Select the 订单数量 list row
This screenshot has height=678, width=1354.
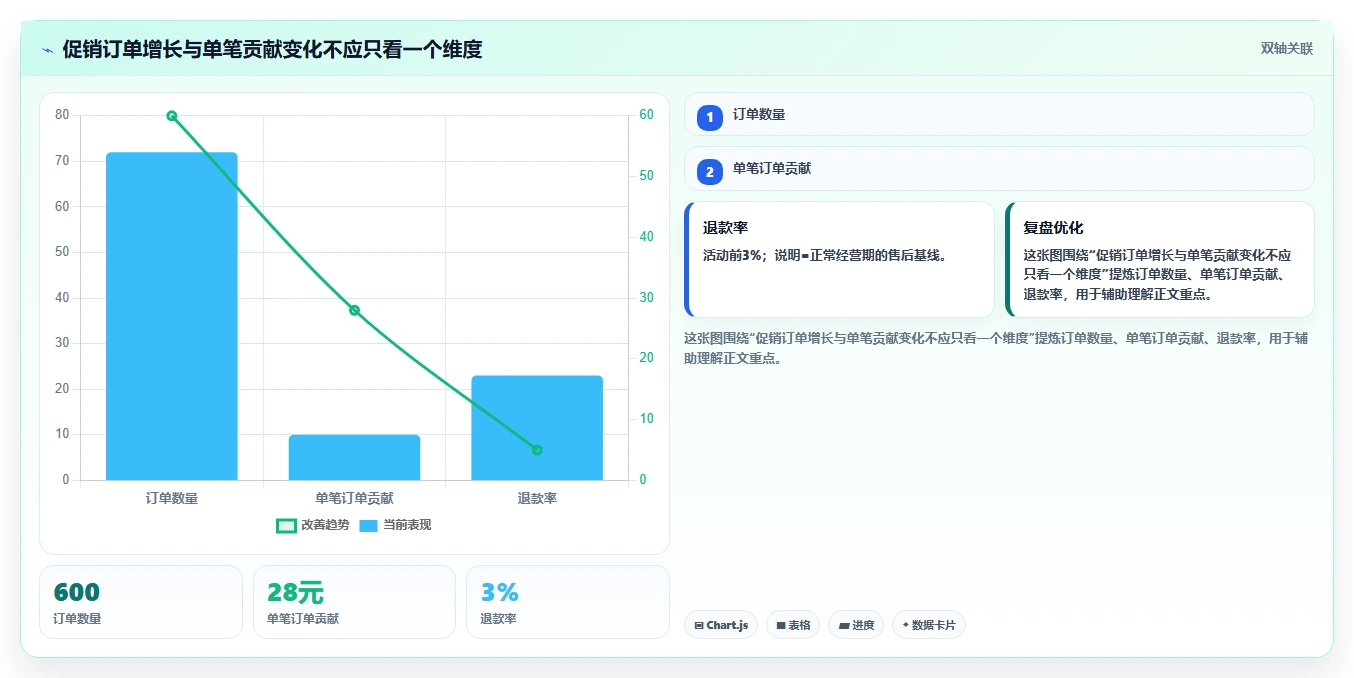pos(999,114)
